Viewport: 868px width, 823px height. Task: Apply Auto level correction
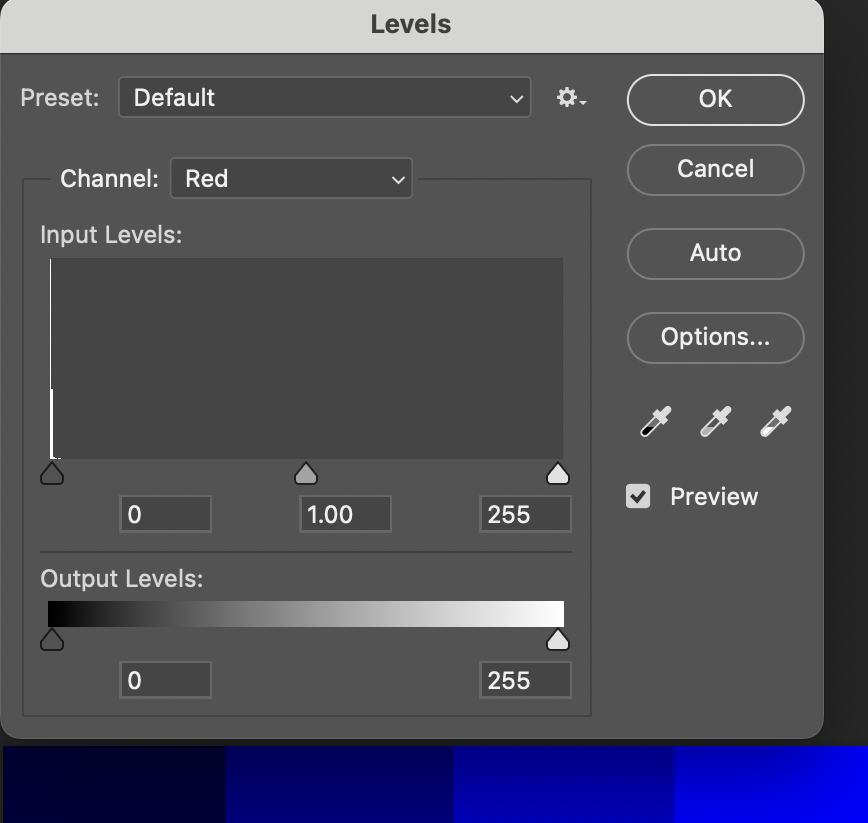coord(715,253)
